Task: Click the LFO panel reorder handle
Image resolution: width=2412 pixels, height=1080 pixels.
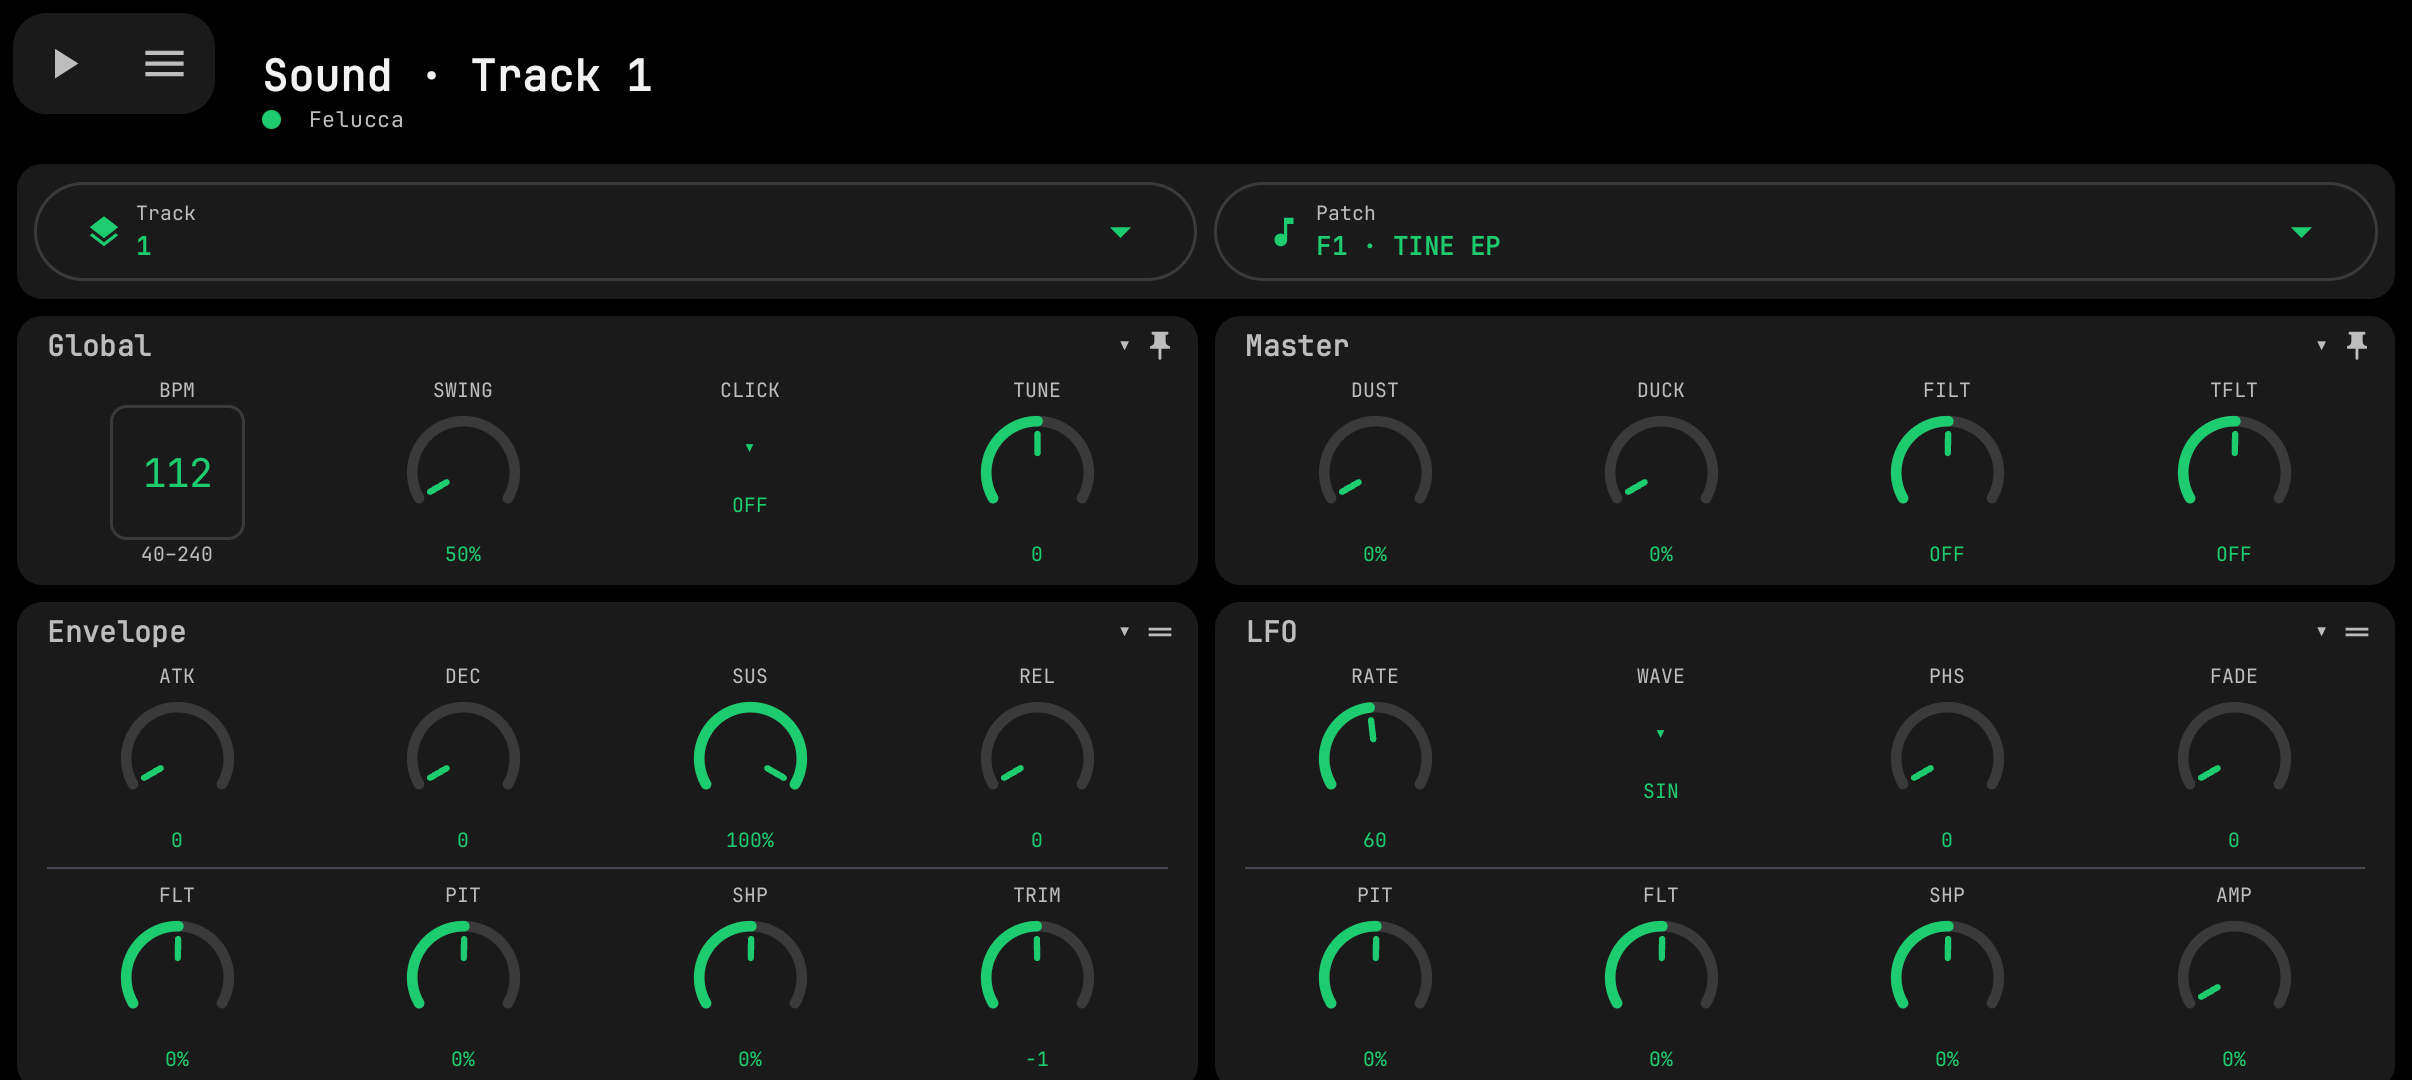Action: tap(2357, 632)
